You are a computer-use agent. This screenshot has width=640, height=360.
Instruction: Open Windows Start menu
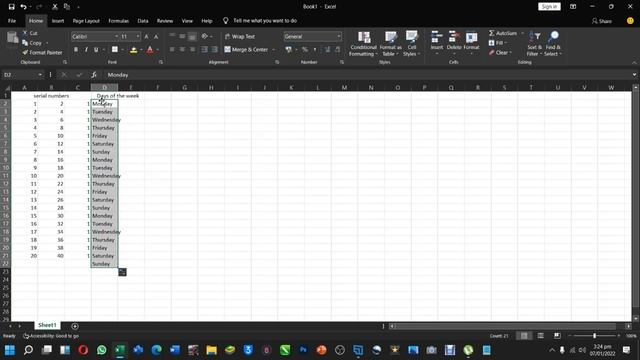pos(10,350)
